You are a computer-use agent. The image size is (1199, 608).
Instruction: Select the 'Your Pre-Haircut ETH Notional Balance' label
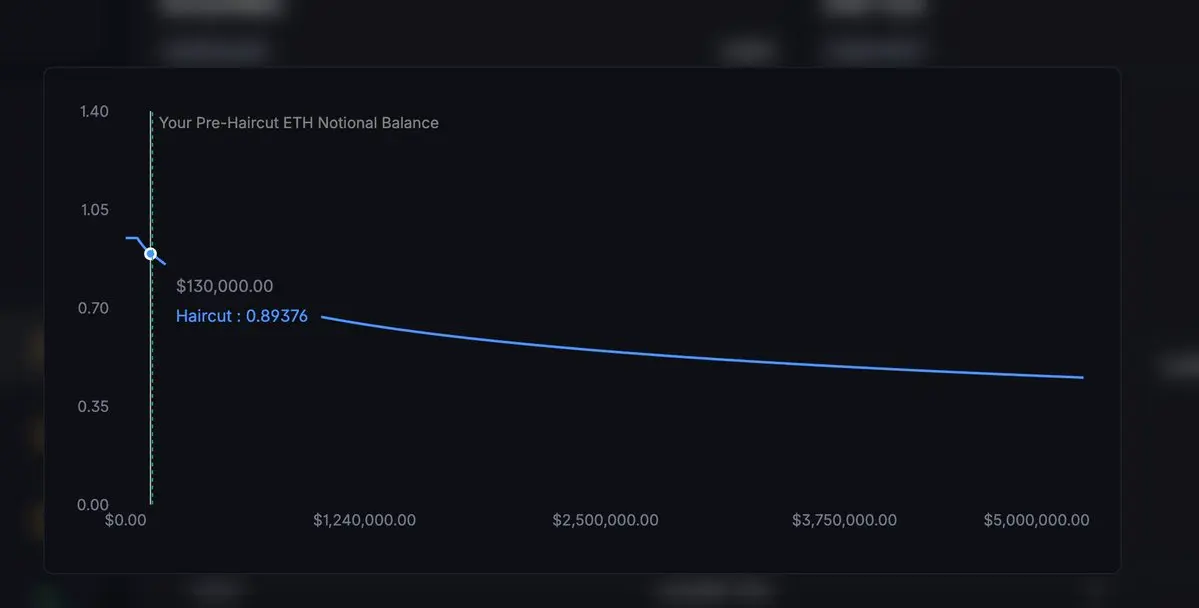click(x=299, y=123)
